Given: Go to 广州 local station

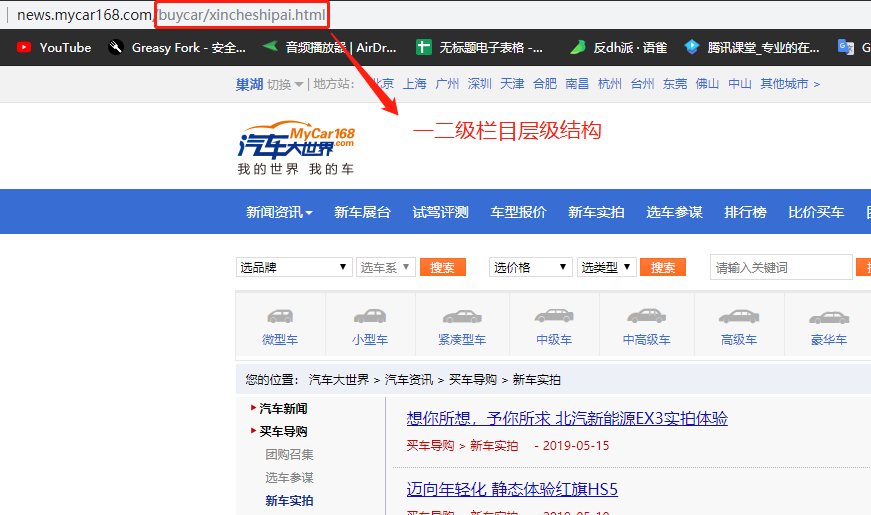Looking at the screenshot, I should pos(447,84).
